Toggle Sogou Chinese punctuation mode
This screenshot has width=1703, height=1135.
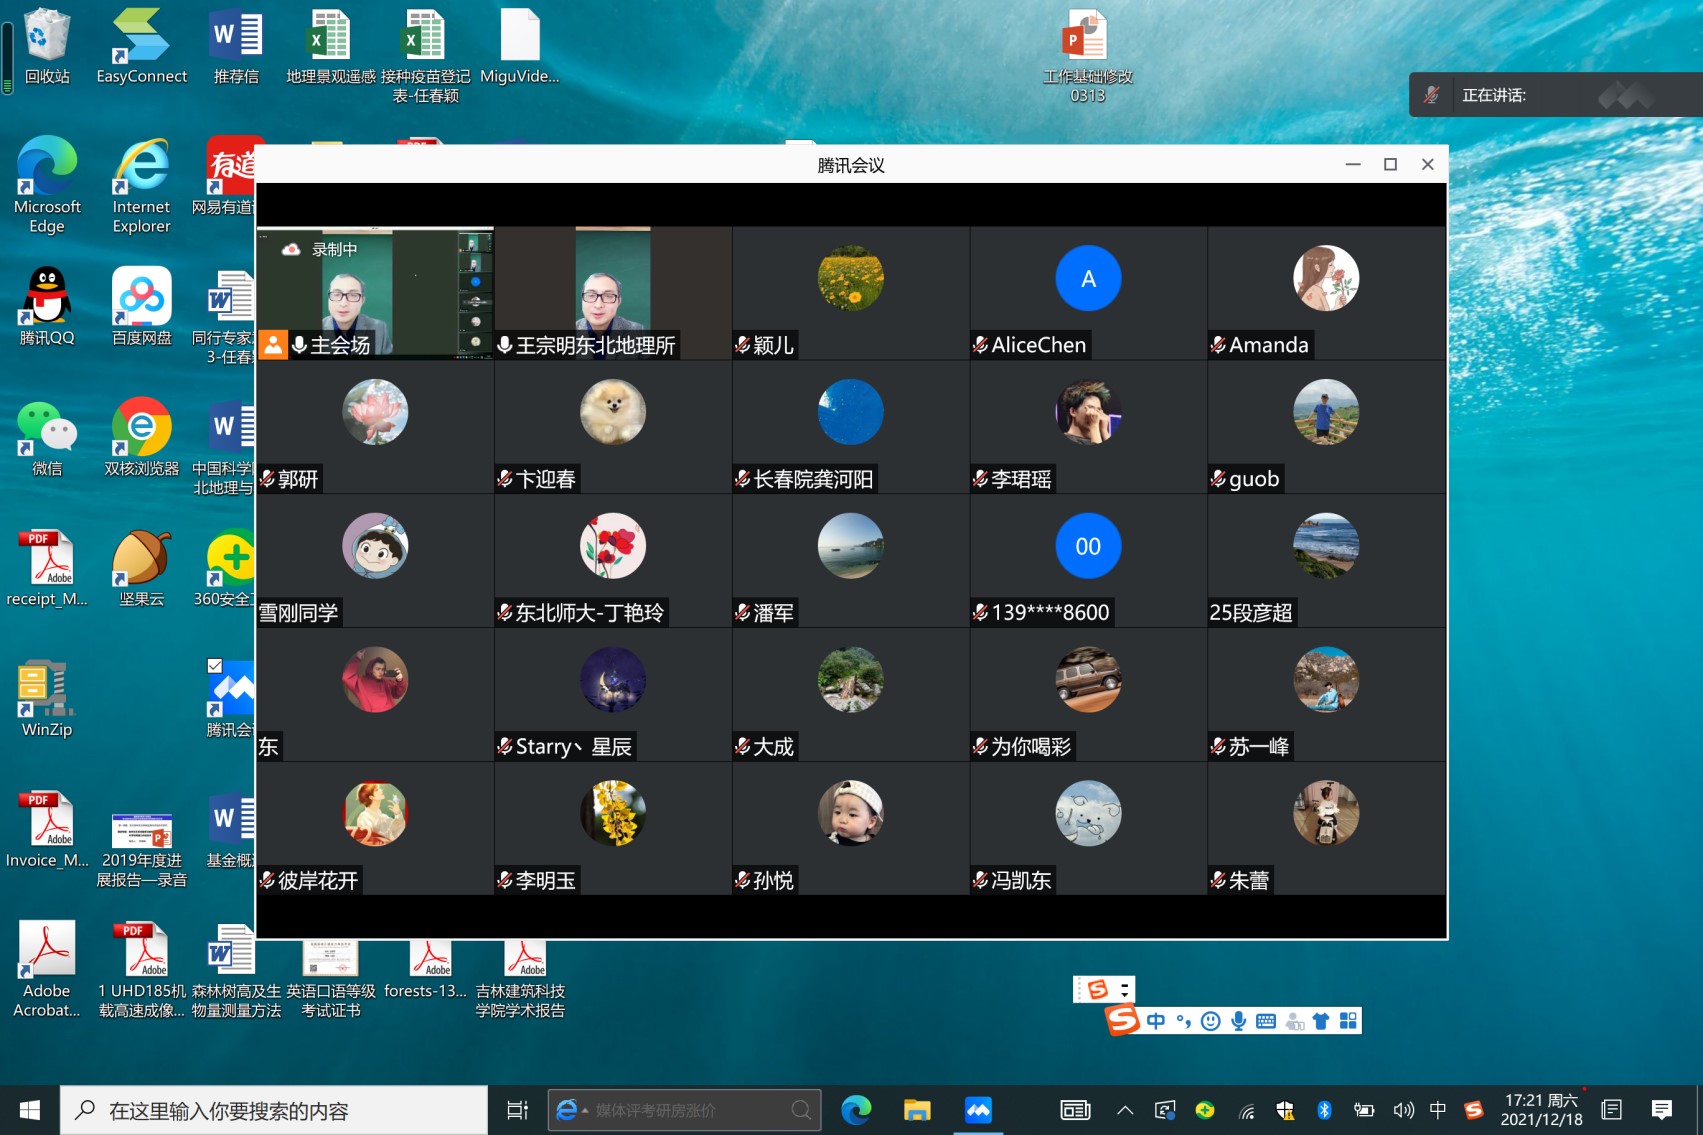pyautogui.click(x=1183, y=1021)
